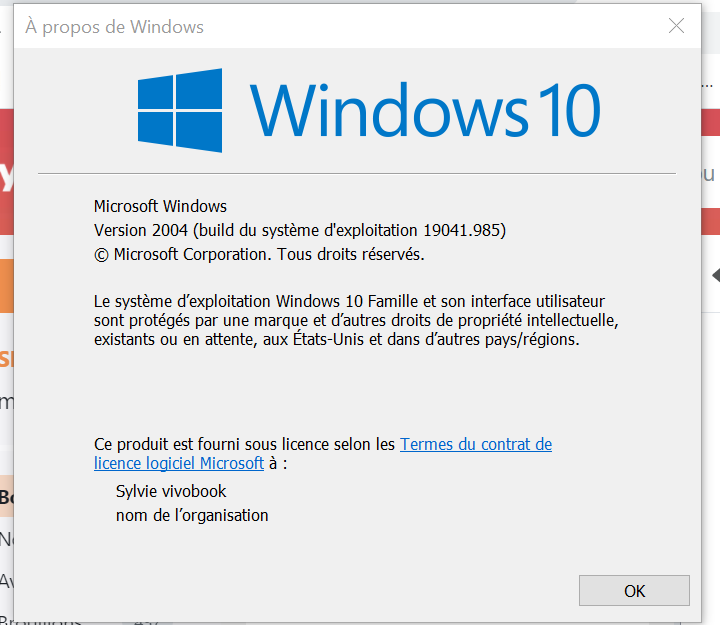Click the large 'Windows 10' wordmark
Viewport: 720px width, 625px height.
click(425, 110)
